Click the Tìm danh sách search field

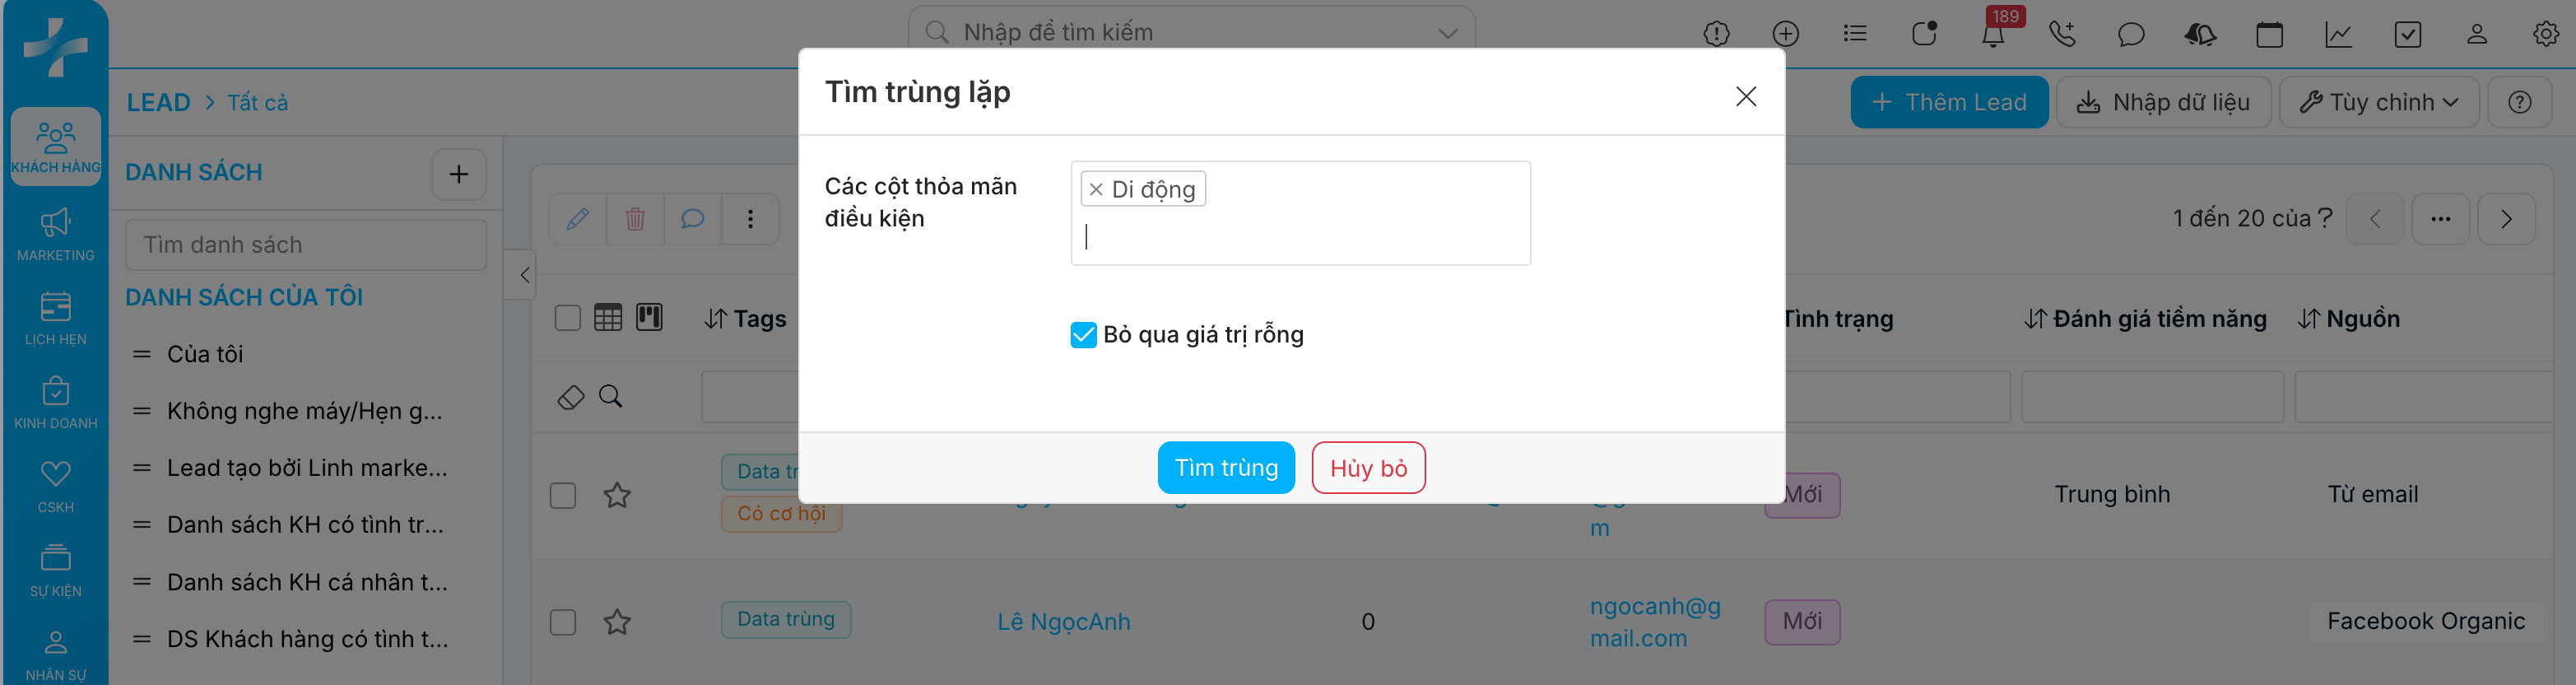click(x=305, y=245)
